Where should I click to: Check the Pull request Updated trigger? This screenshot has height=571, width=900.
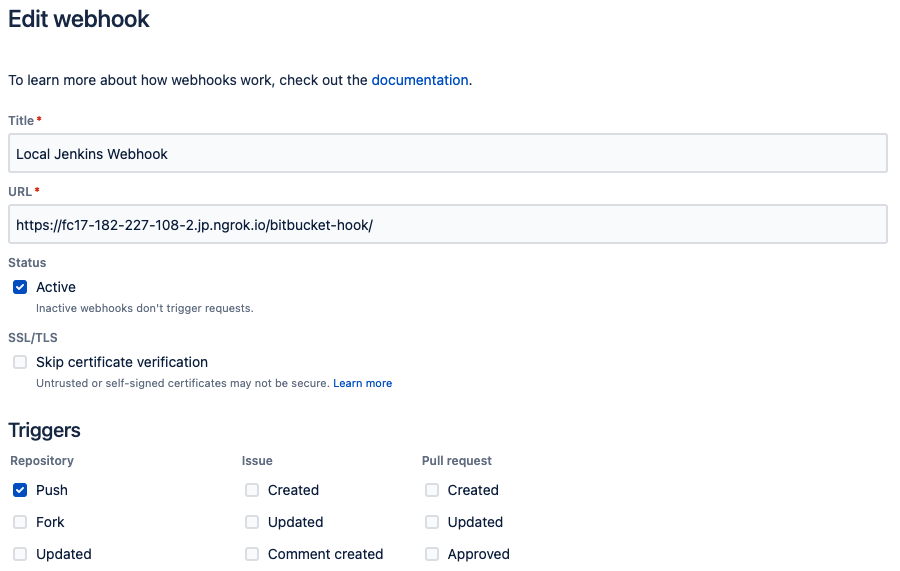(432, 522)
